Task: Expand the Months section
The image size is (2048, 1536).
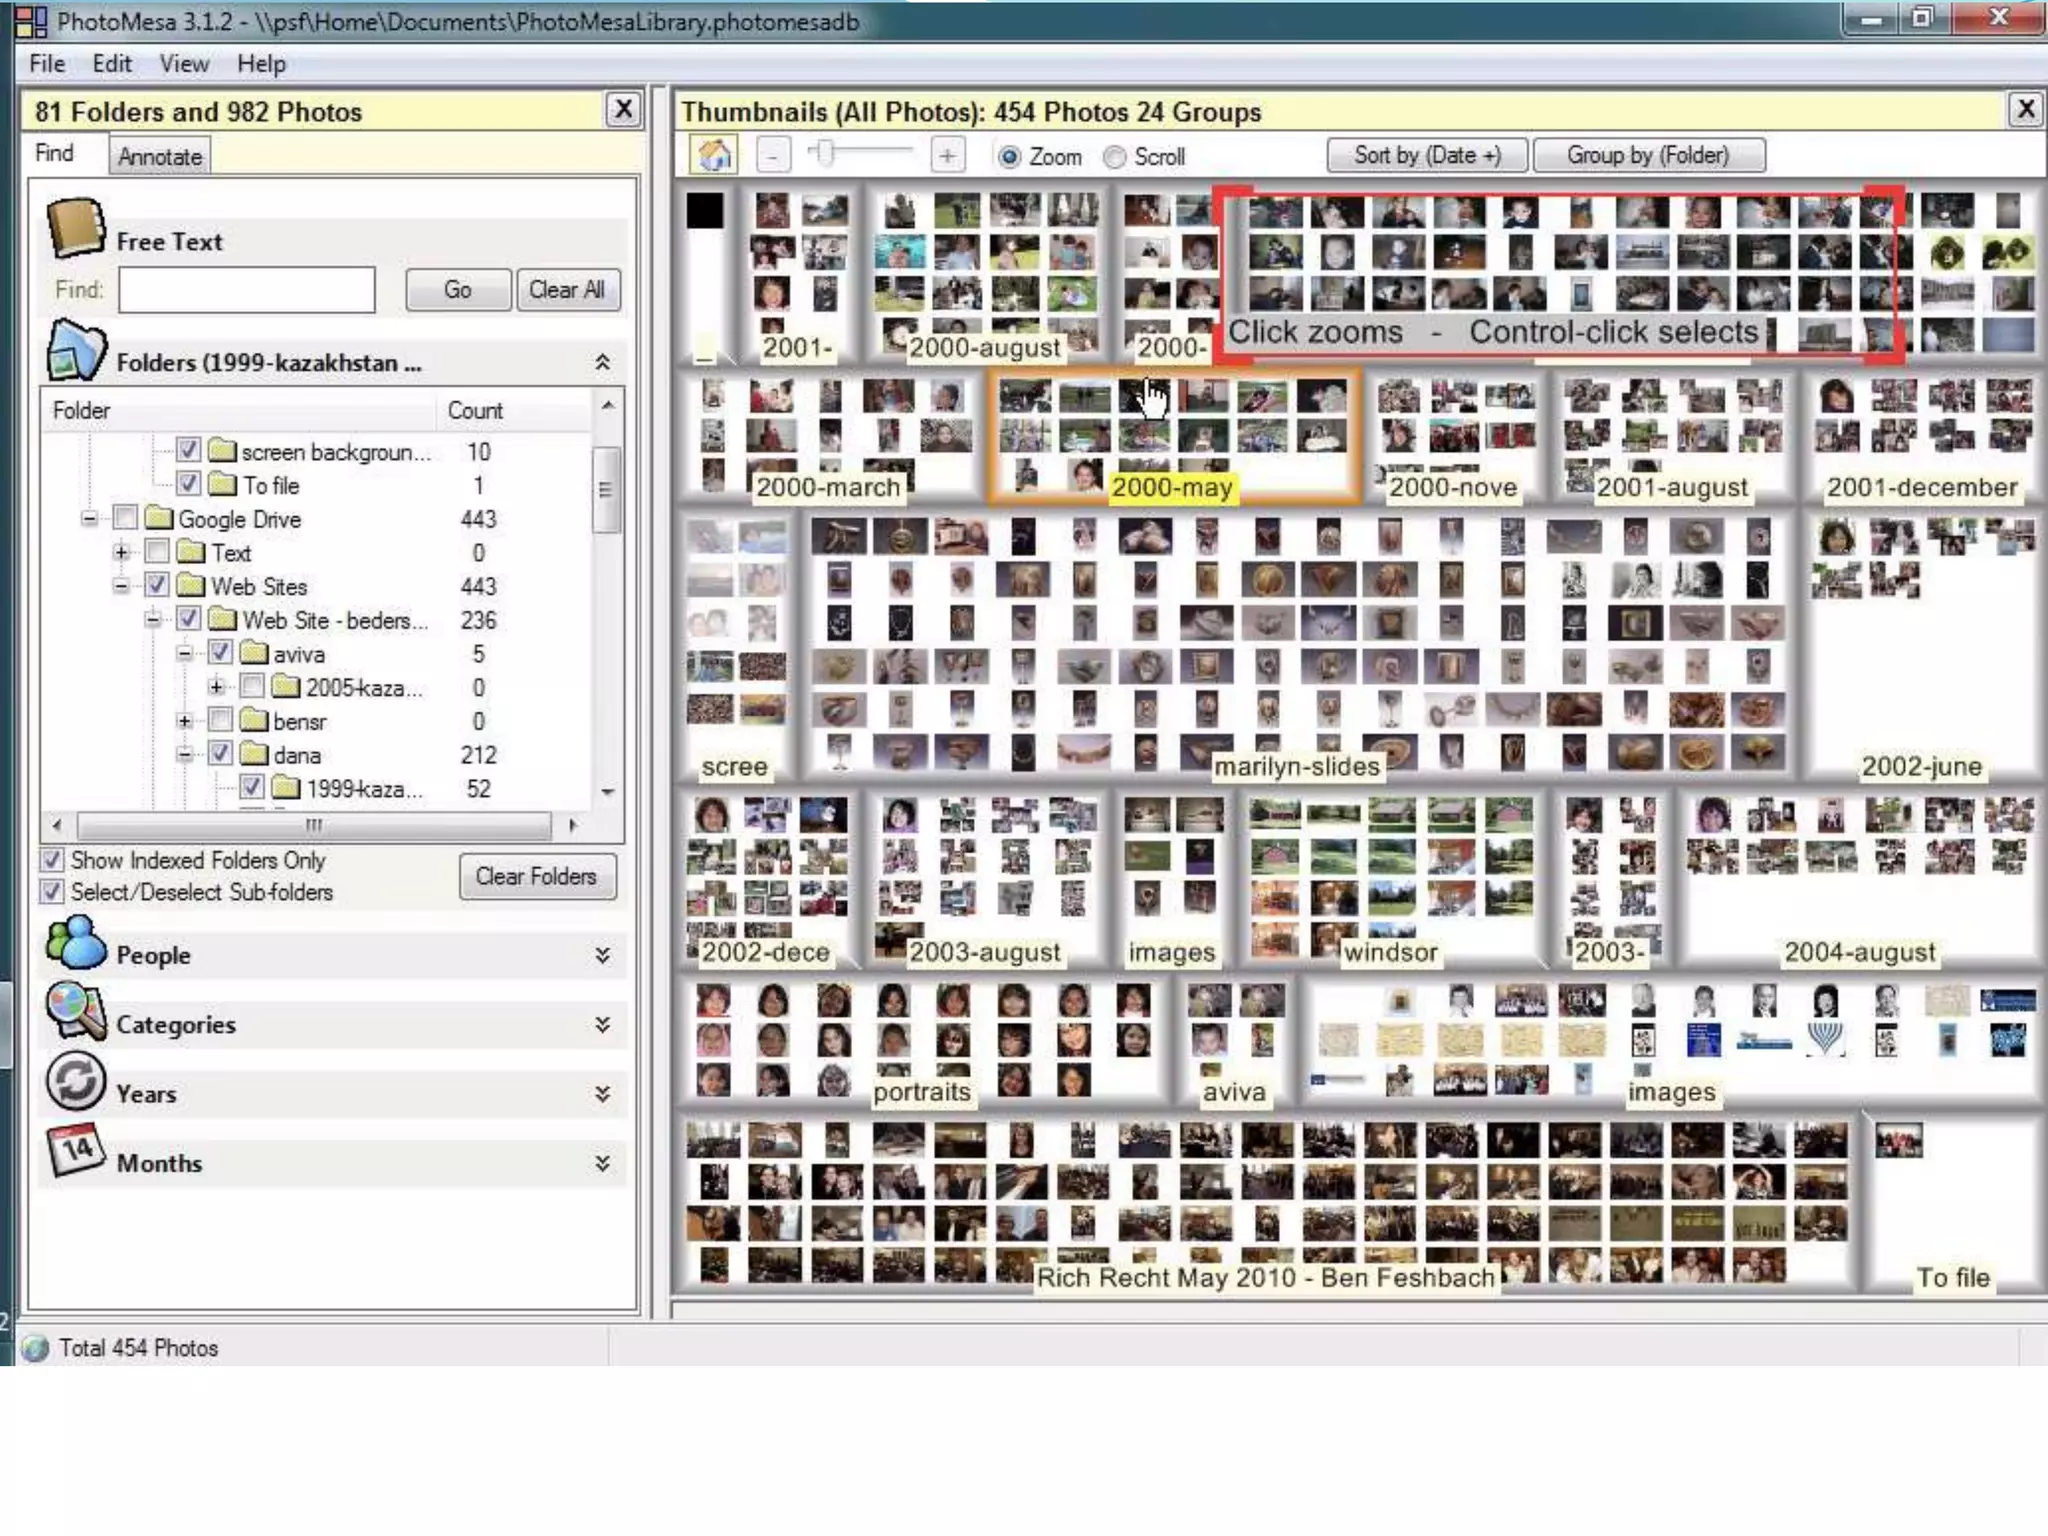Action: pos(602,1162)
